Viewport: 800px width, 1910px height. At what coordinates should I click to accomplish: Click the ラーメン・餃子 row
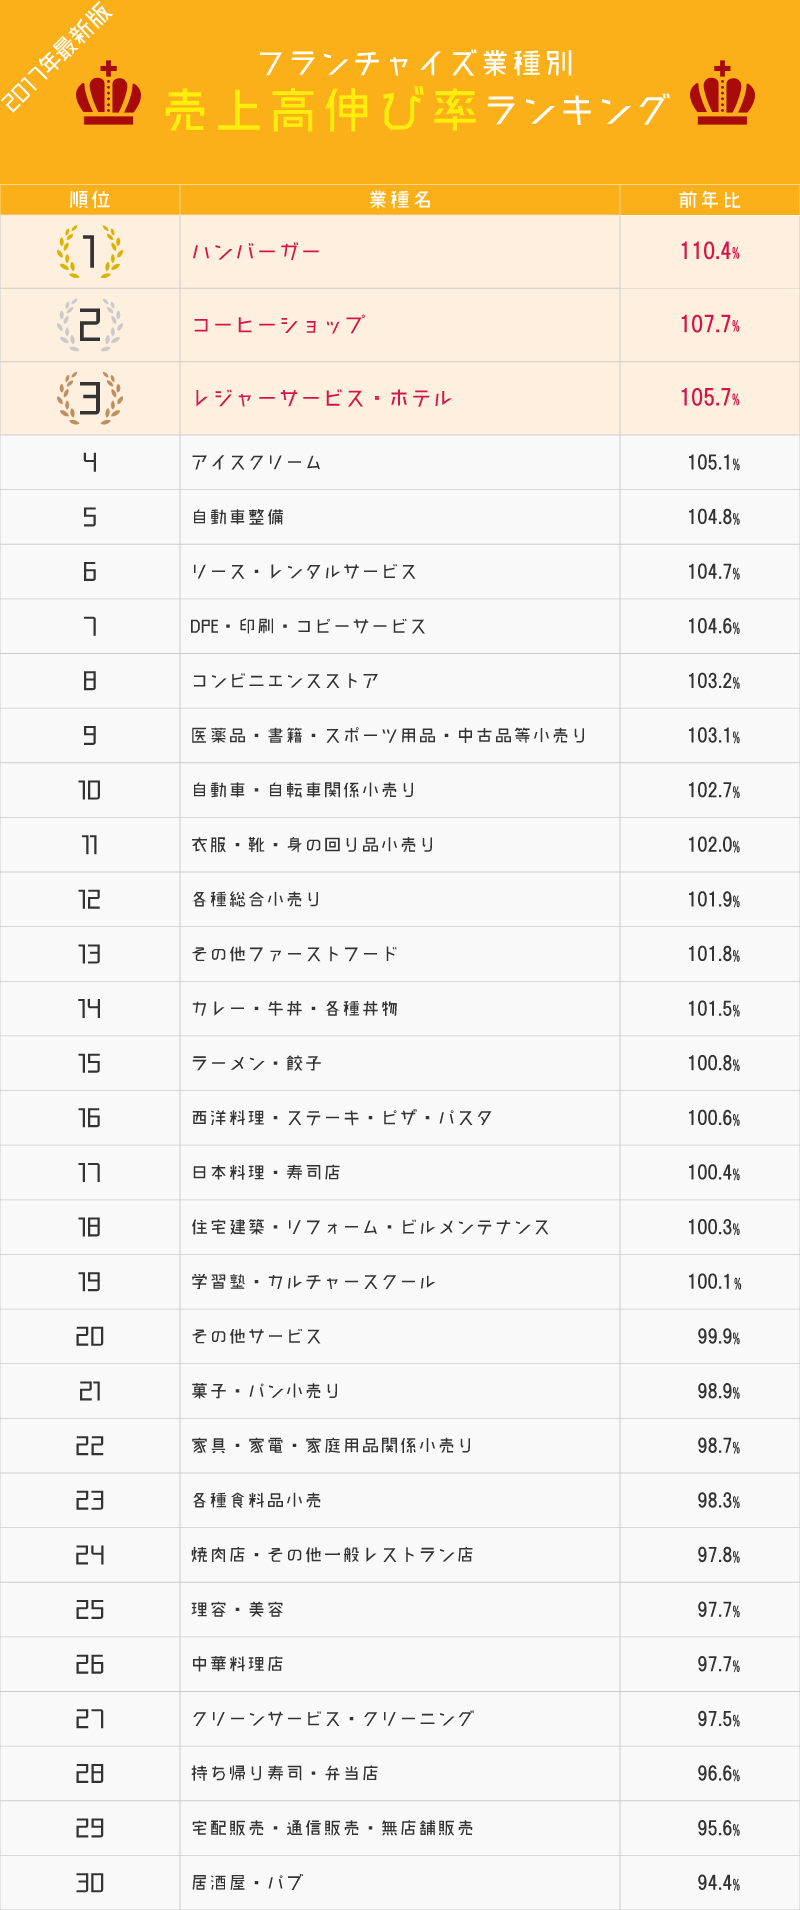(400, 1063)
